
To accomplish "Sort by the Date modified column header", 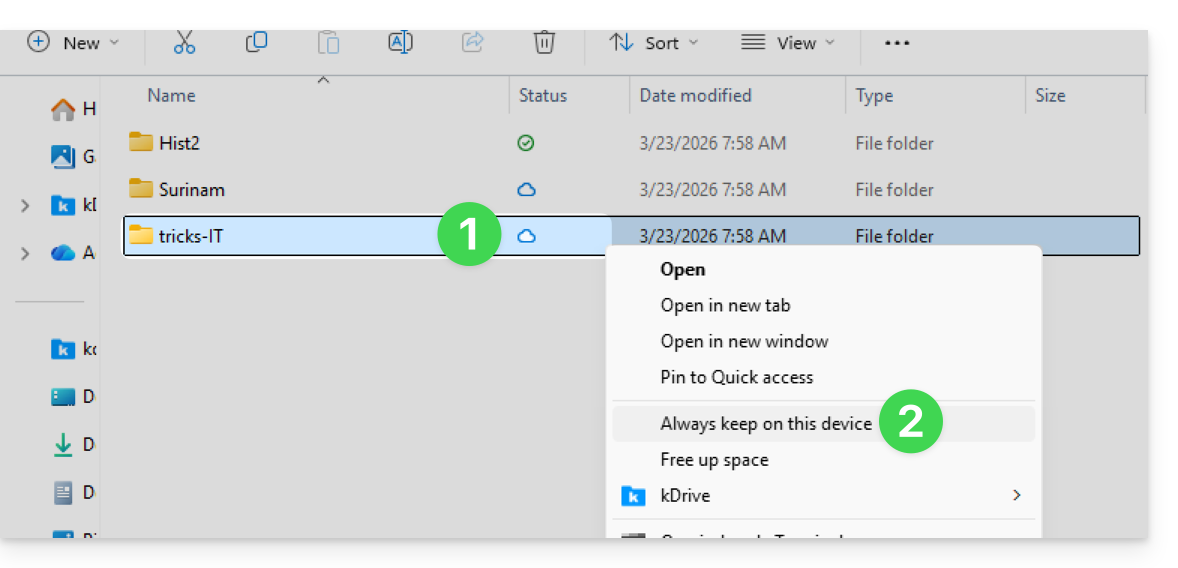I will 695,96.
